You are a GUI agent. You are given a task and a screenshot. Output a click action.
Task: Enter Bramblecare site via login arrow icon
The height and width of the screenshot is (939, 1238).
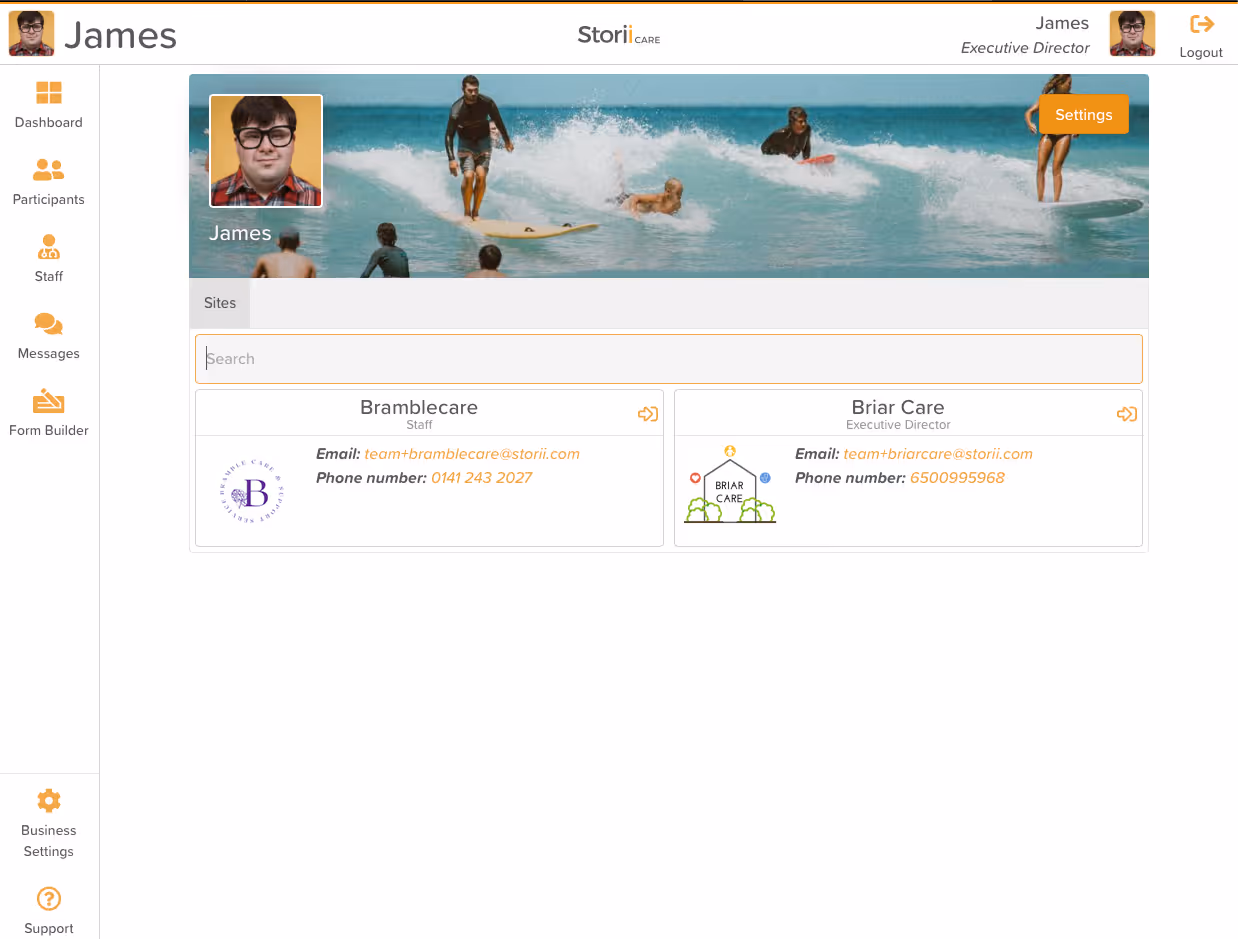(x=648, y=414)
